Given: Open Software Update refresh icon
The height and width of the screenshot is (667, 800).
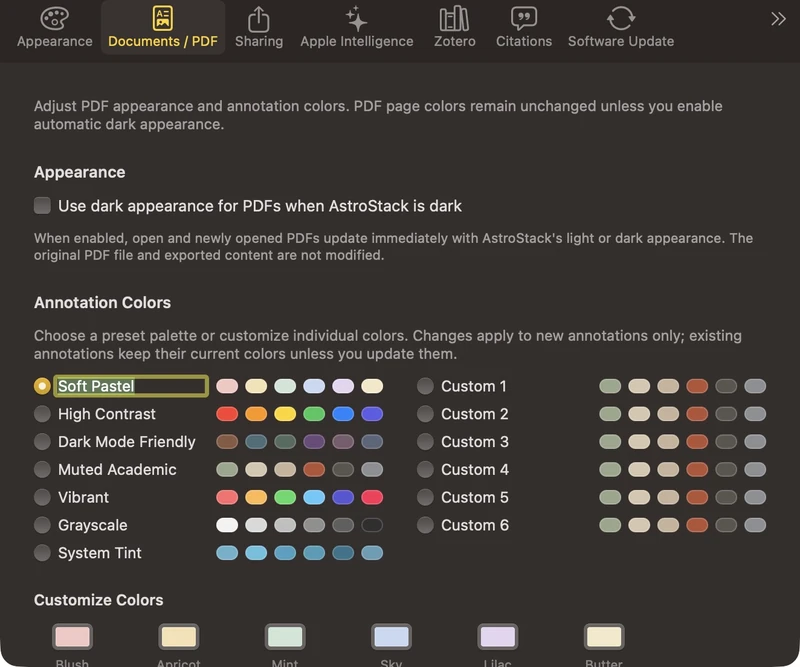Looking at the screenshot, I should point(621,18).
